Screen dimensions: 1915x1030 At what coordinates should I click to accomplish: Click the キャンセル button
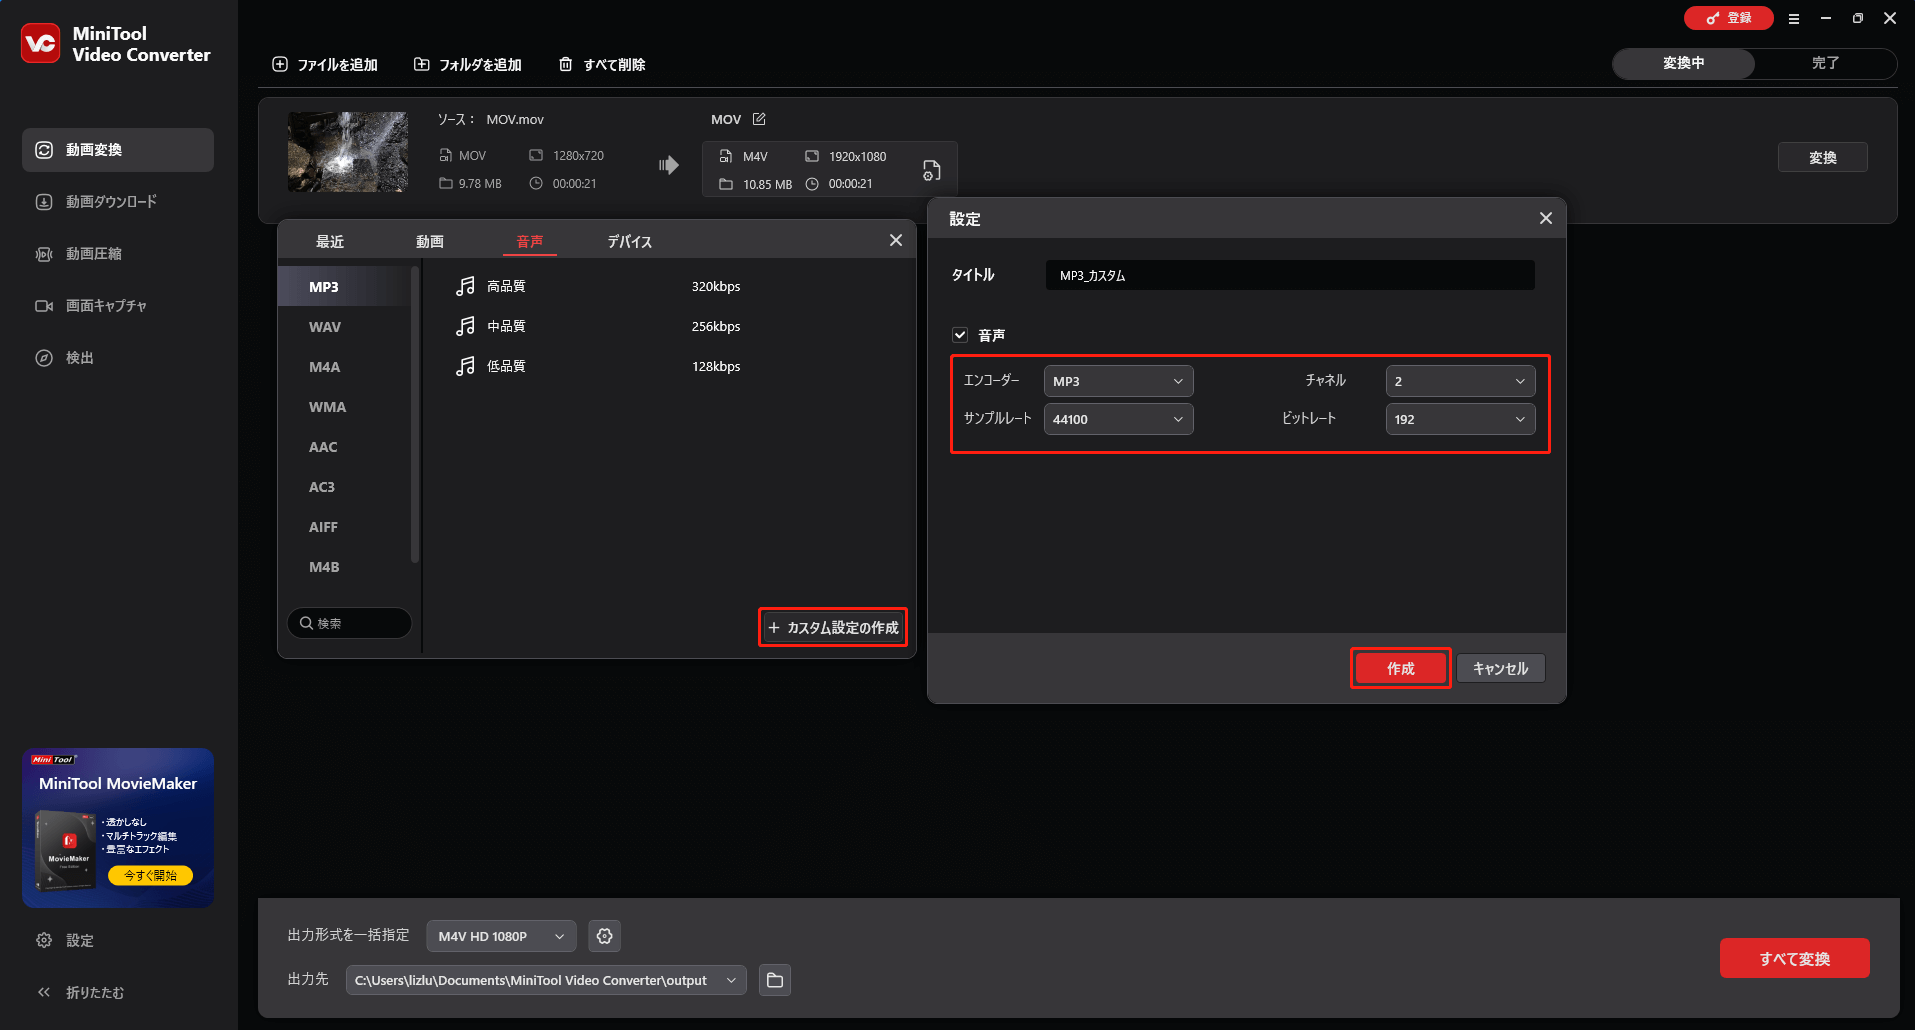coord(1500,669)
